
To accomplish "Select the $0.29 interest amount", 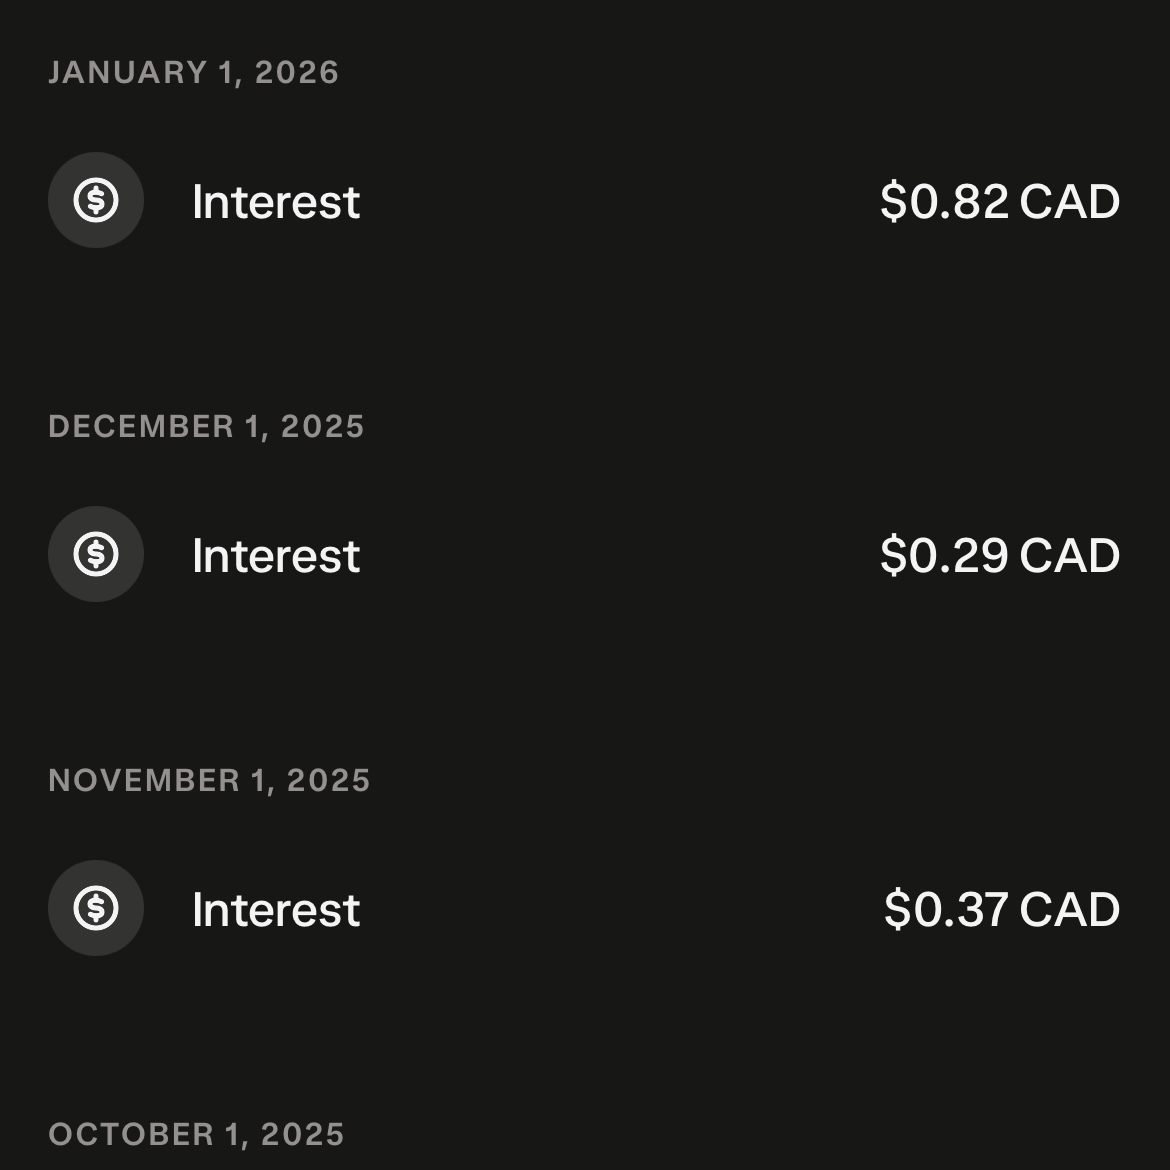I will click(944, 556).
